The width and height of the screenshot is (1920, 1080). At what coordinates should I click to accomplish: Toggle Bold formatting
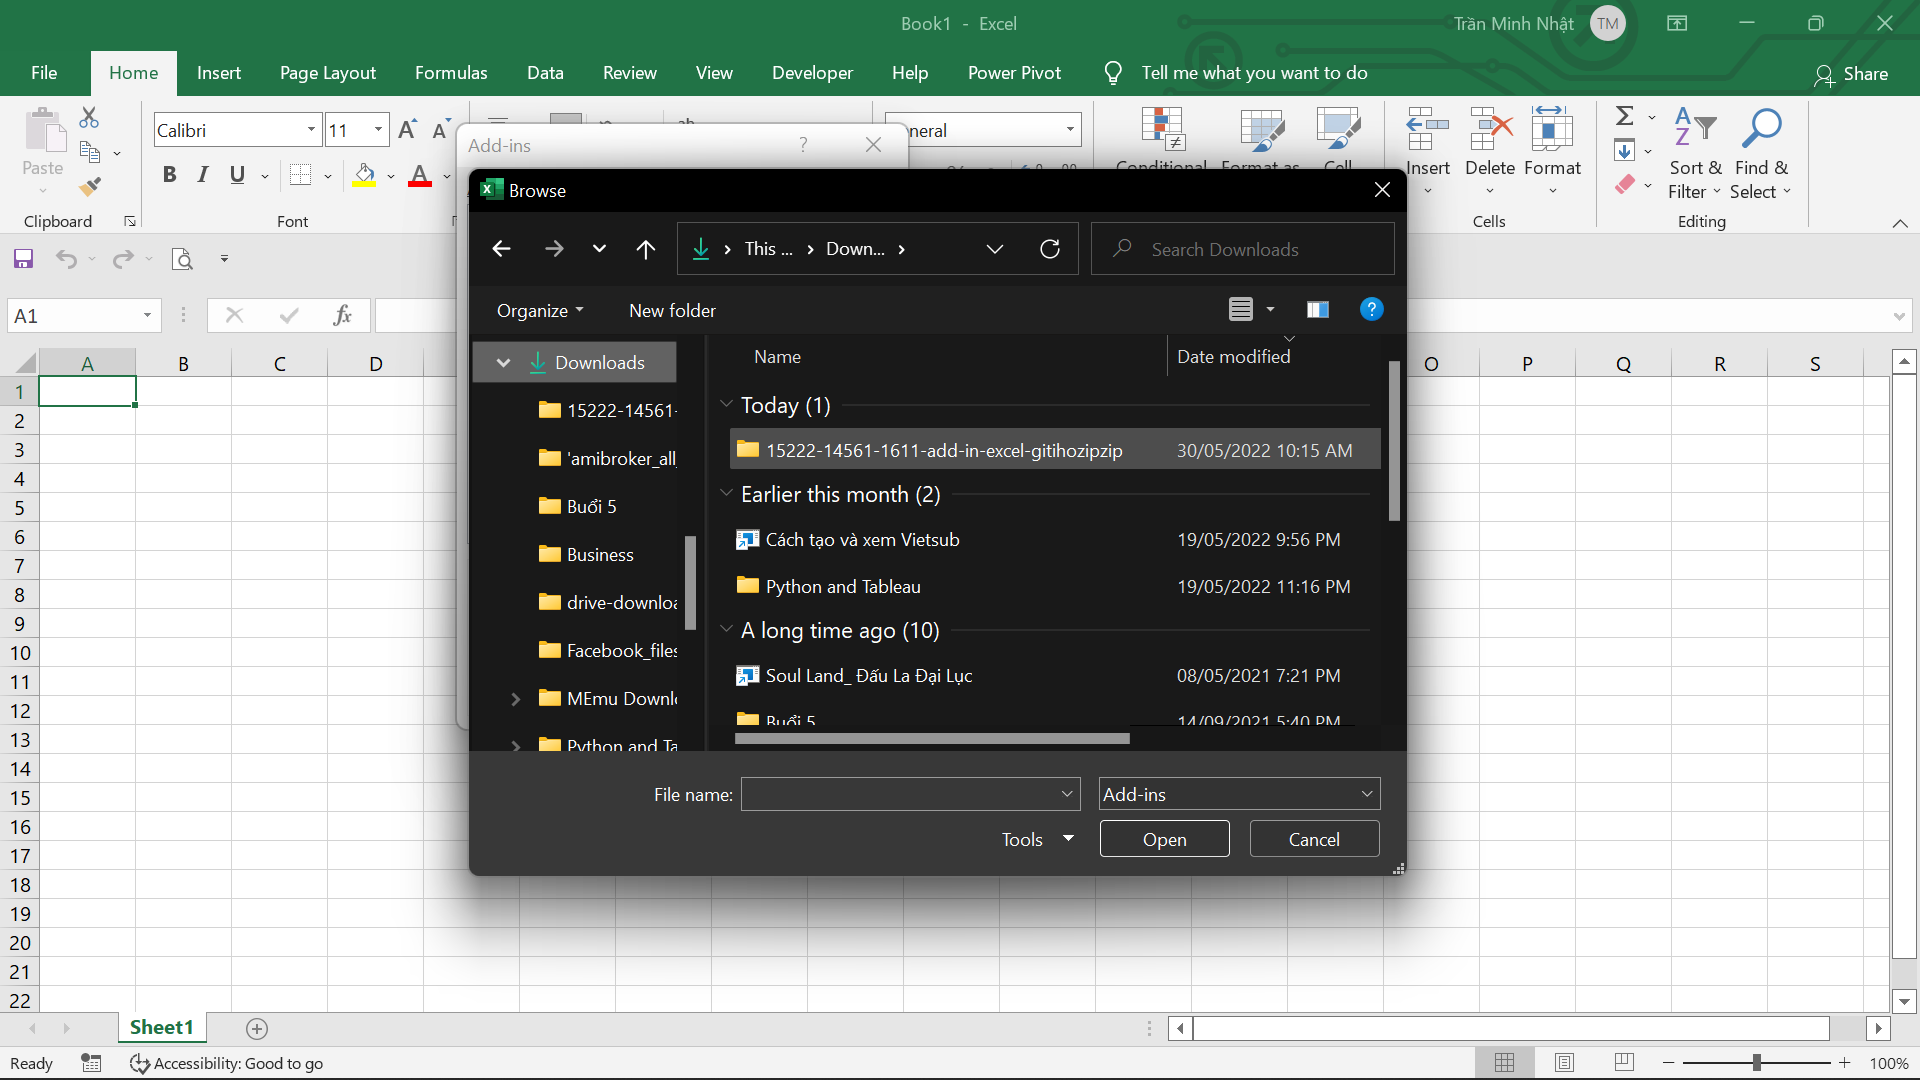[x=169, y=175]
